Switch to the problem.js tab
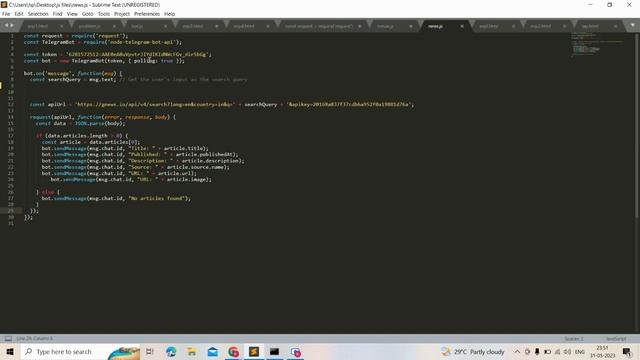Screen dimensions: 640x360 [x=89, y=26]
